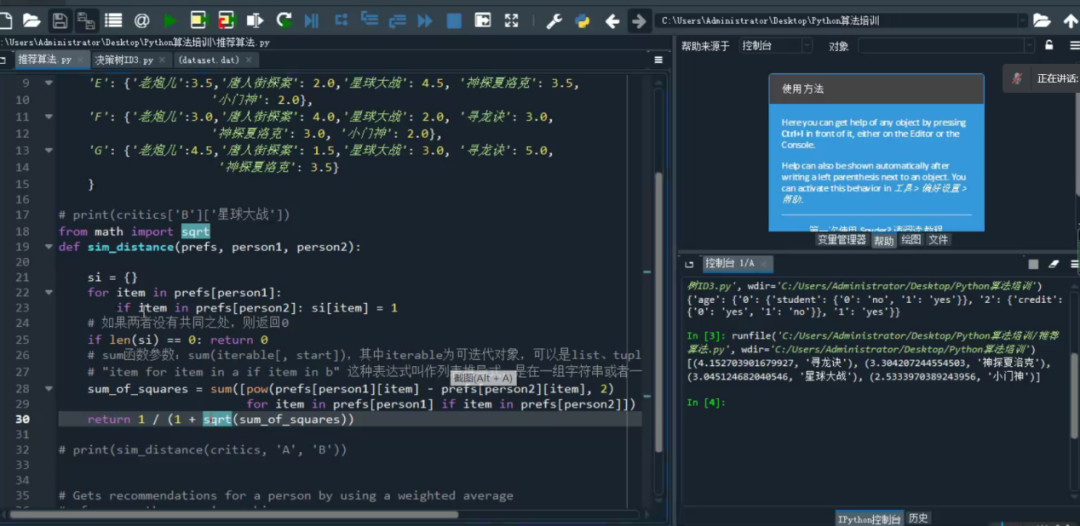Expand the working directory path dropdown
Screen dimensions: 1080x526
(1021, 20)
